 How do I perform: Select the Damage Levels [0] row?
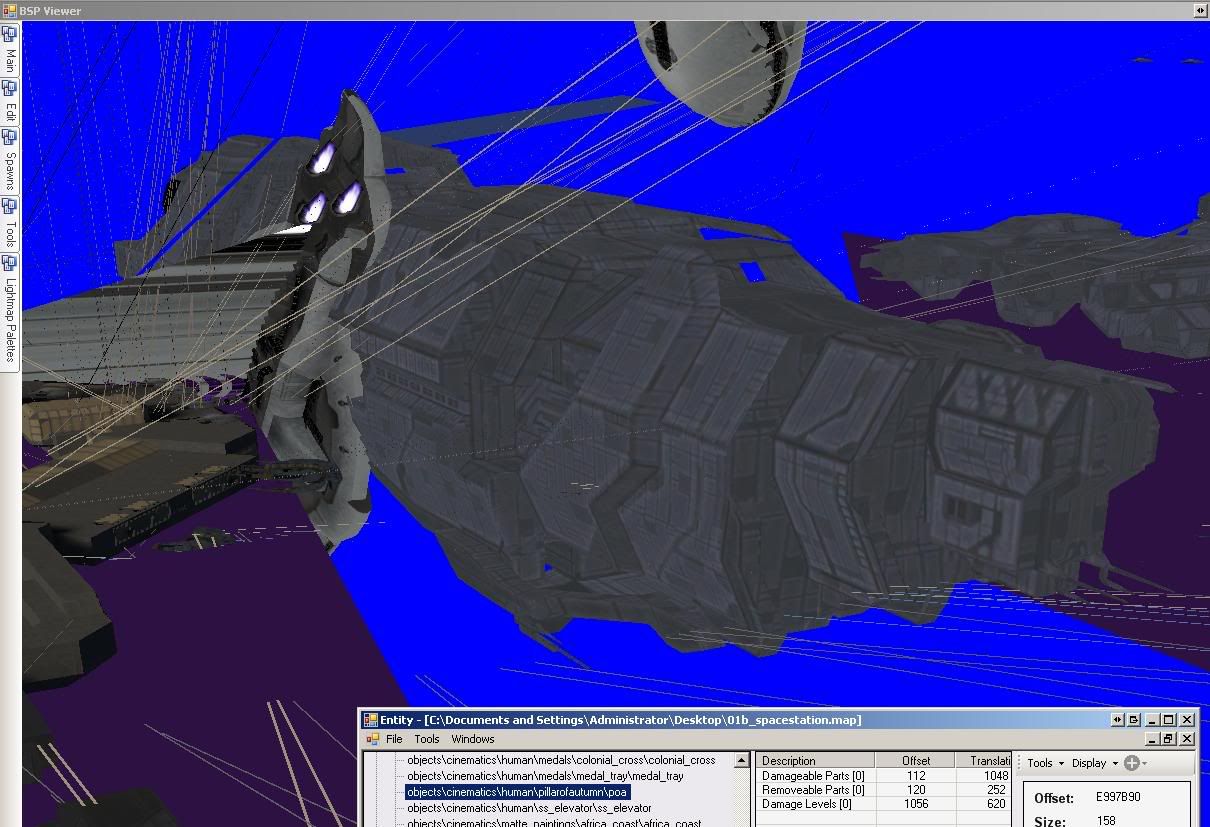[884, 804]
